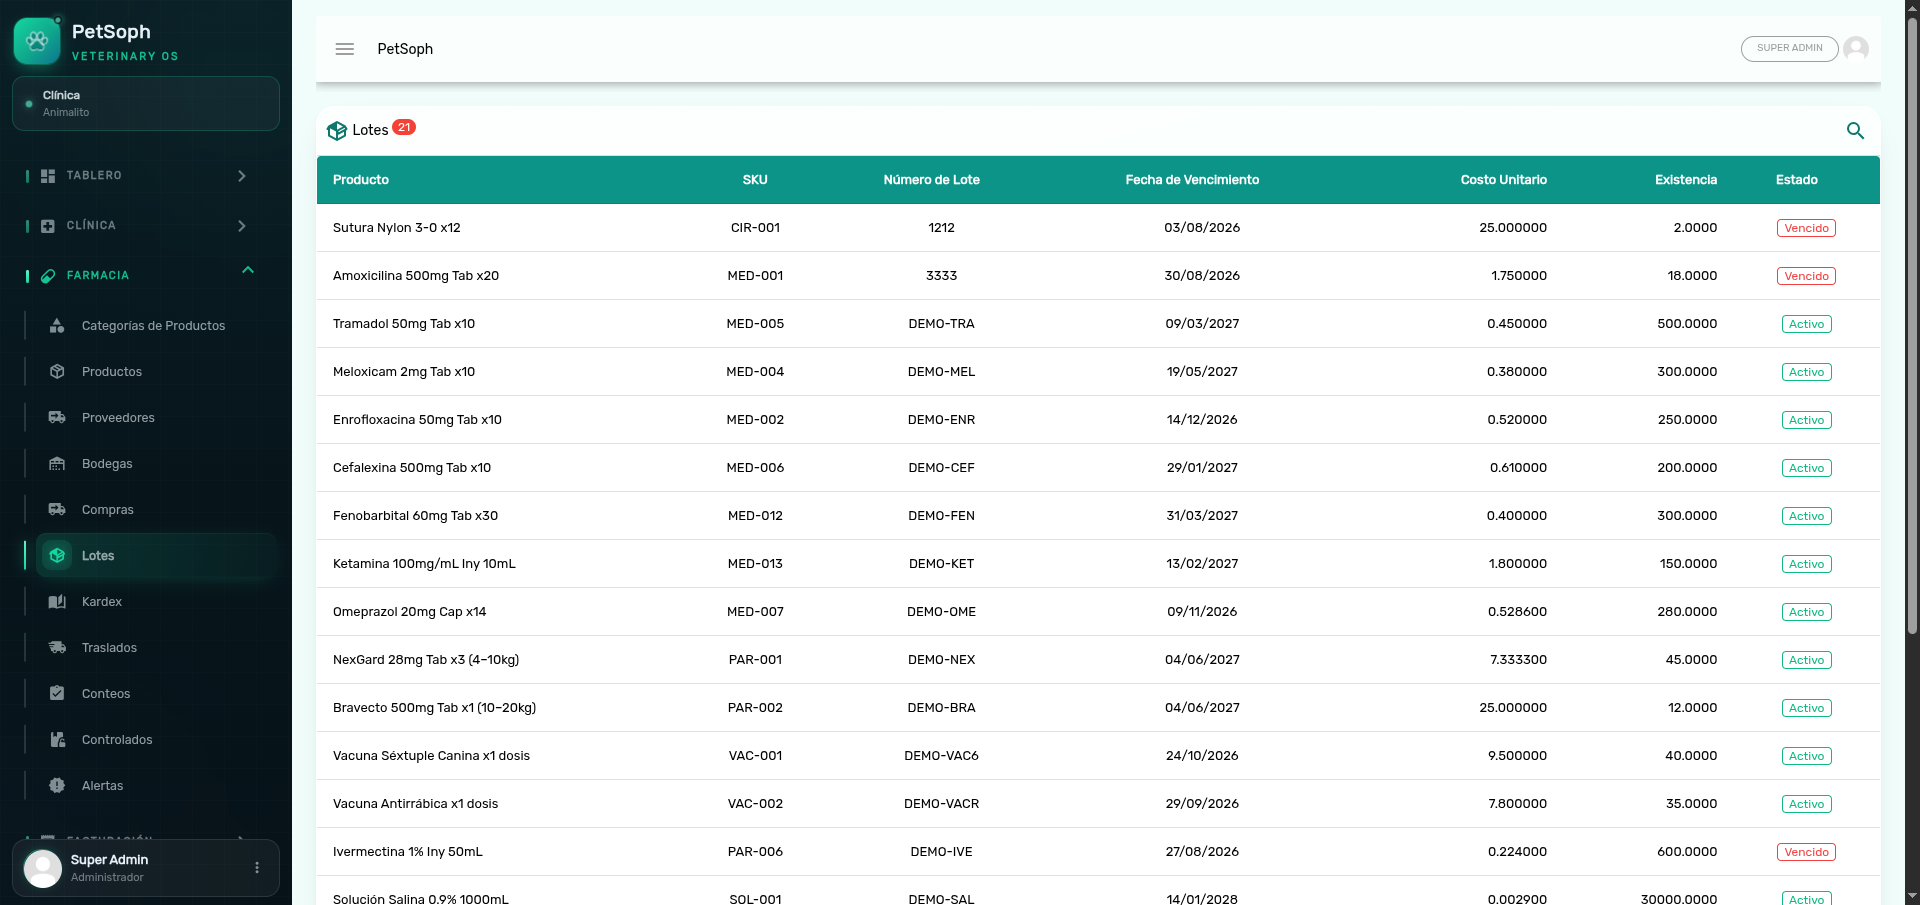This screenshot has height=905, width=1920.
Task: Click the Super Admin profile avatar in sidebar
Action: click(42, 868)
